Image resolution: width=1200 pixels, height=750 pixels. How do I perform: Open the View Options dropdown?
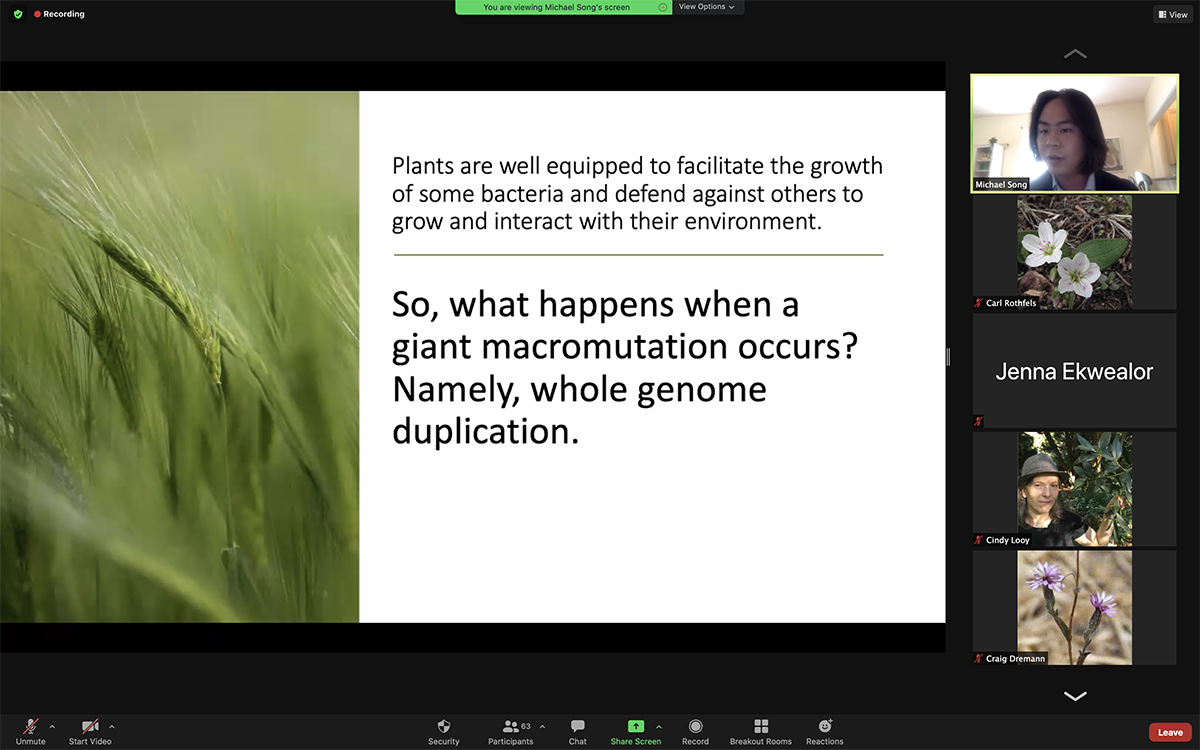(706, 7)
